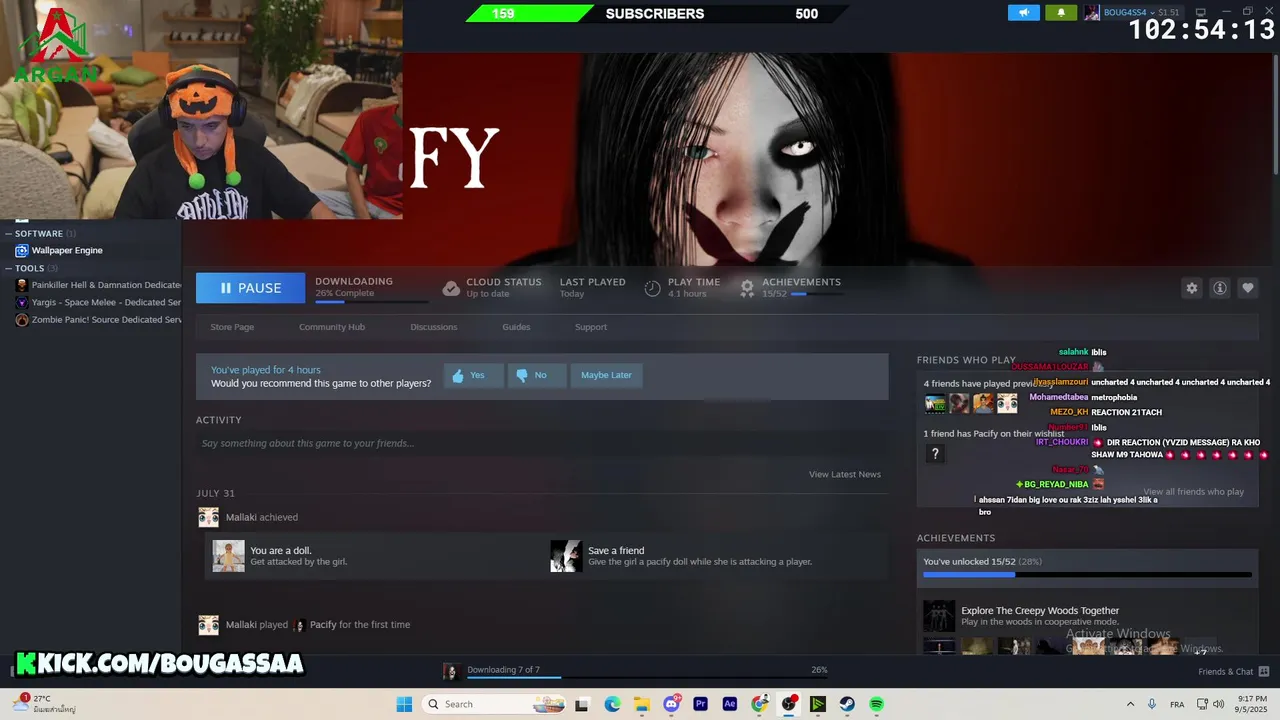1280x720 pixels.
Task: Click the Save a friend achievement icon
Action: [x=566, y=556]
